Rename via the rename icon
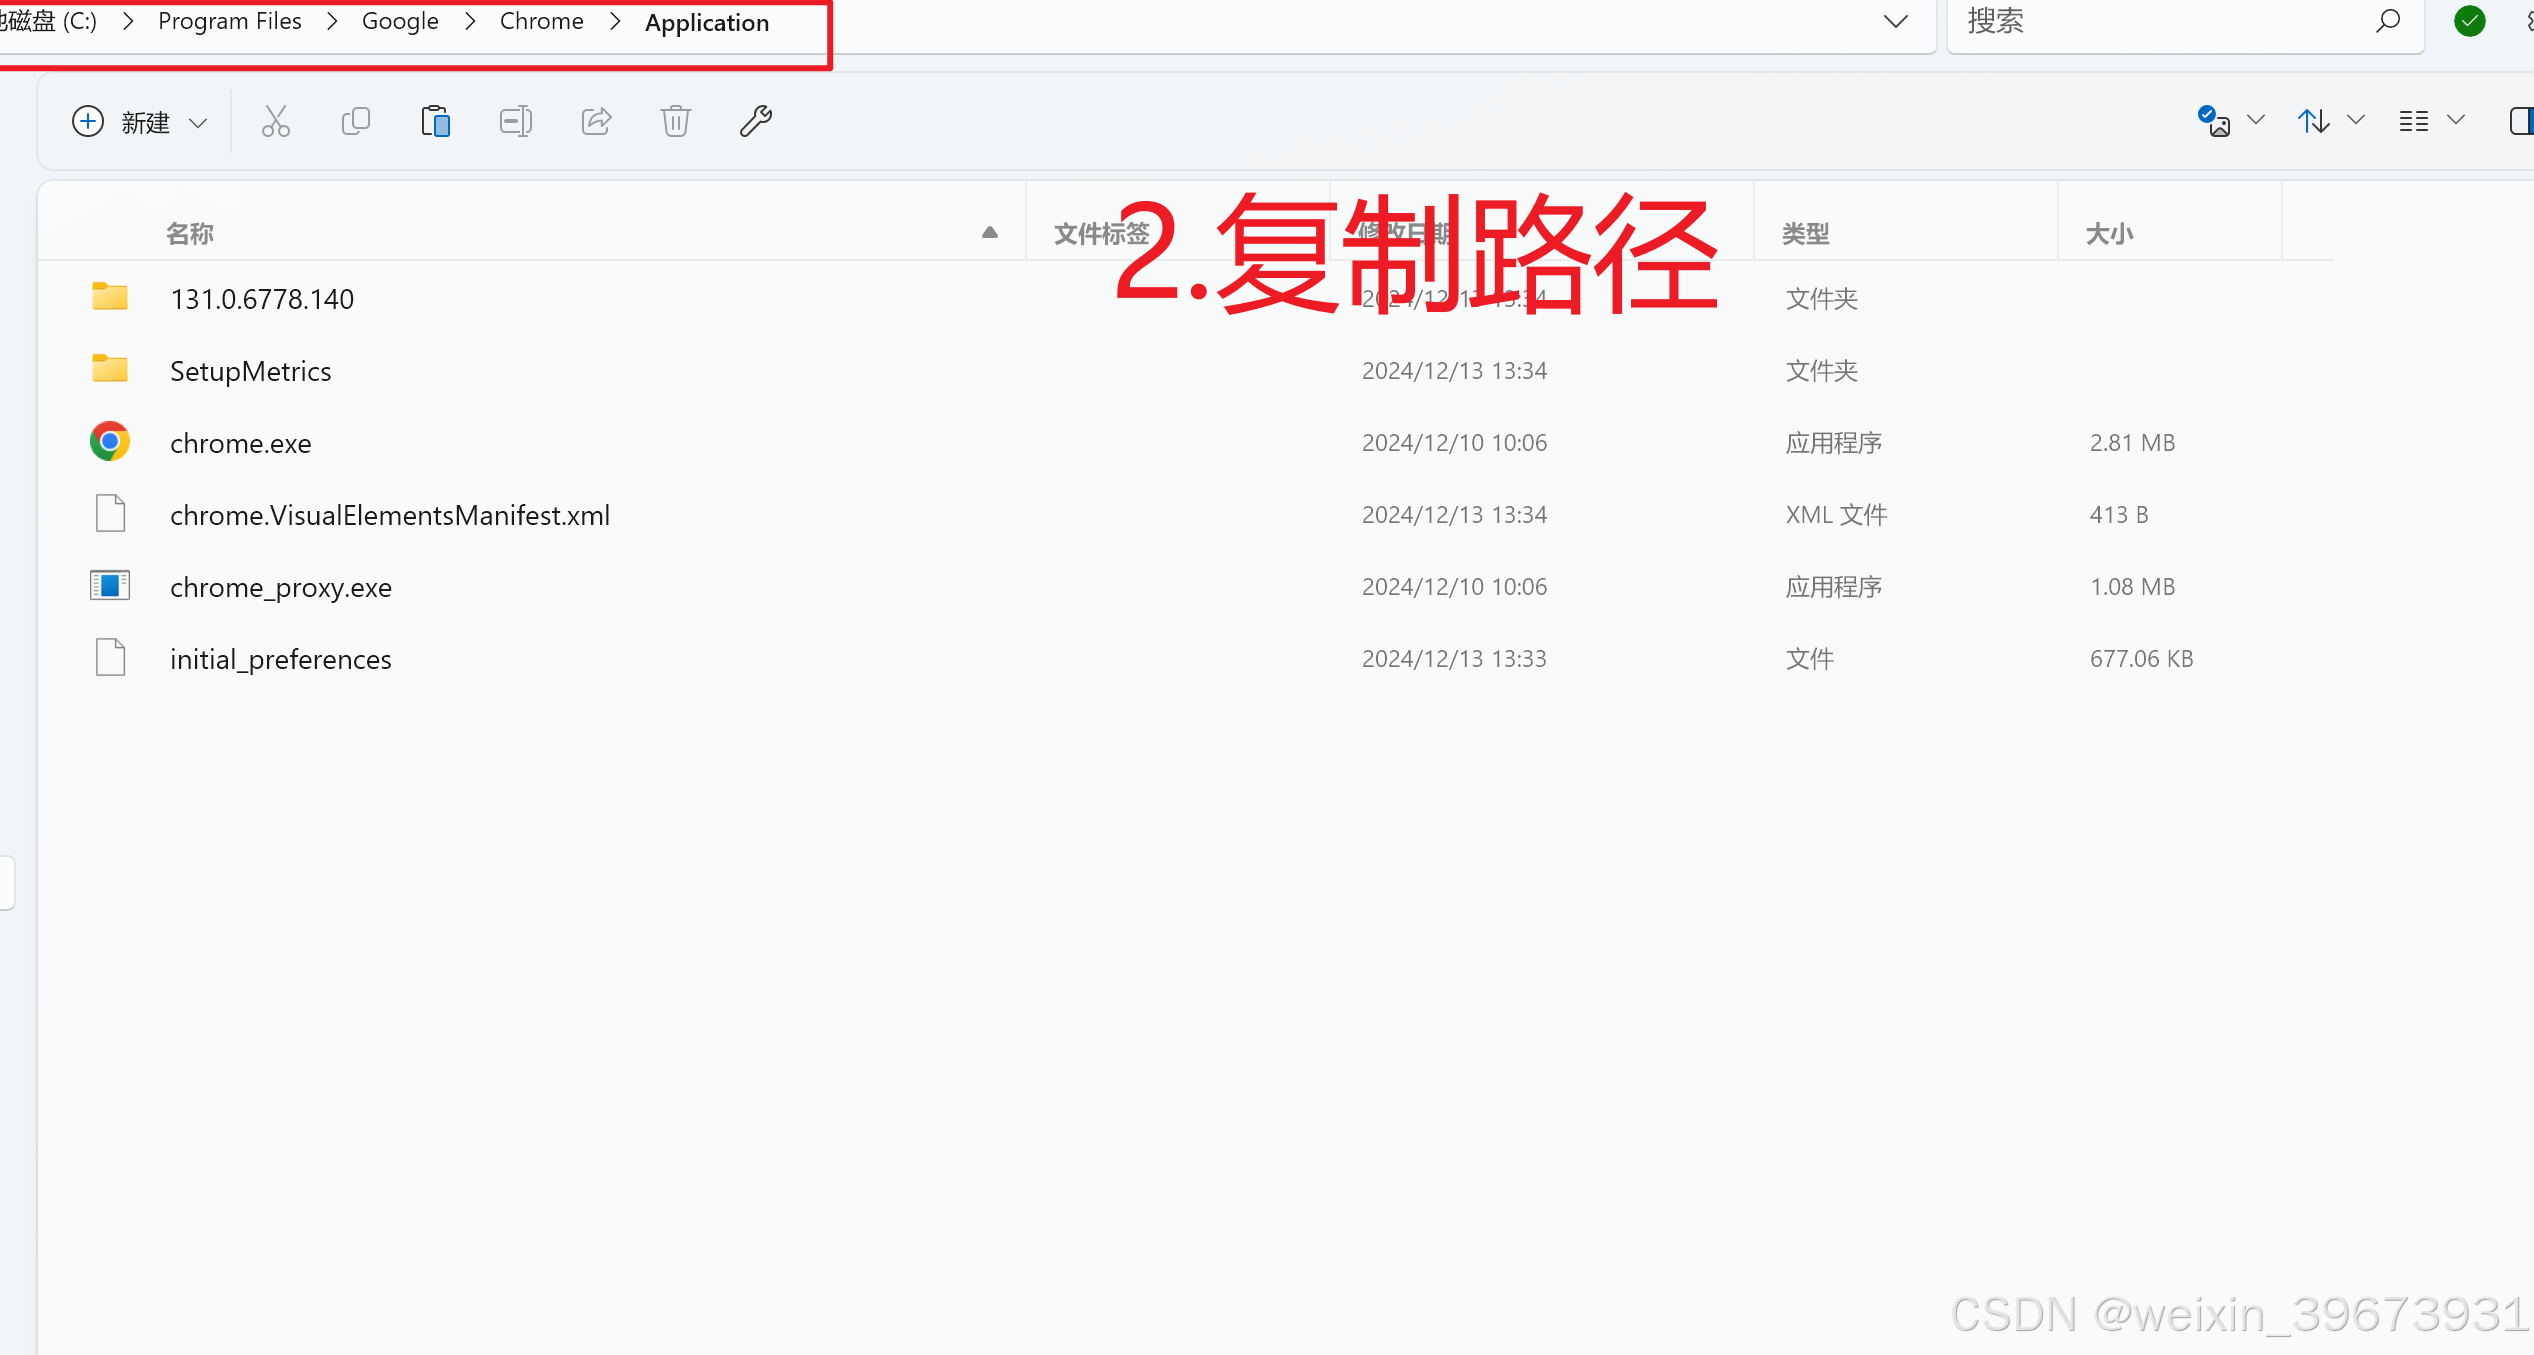Image resolution: width=2534 pixels, height=1355 pixels. coord(515,121)
